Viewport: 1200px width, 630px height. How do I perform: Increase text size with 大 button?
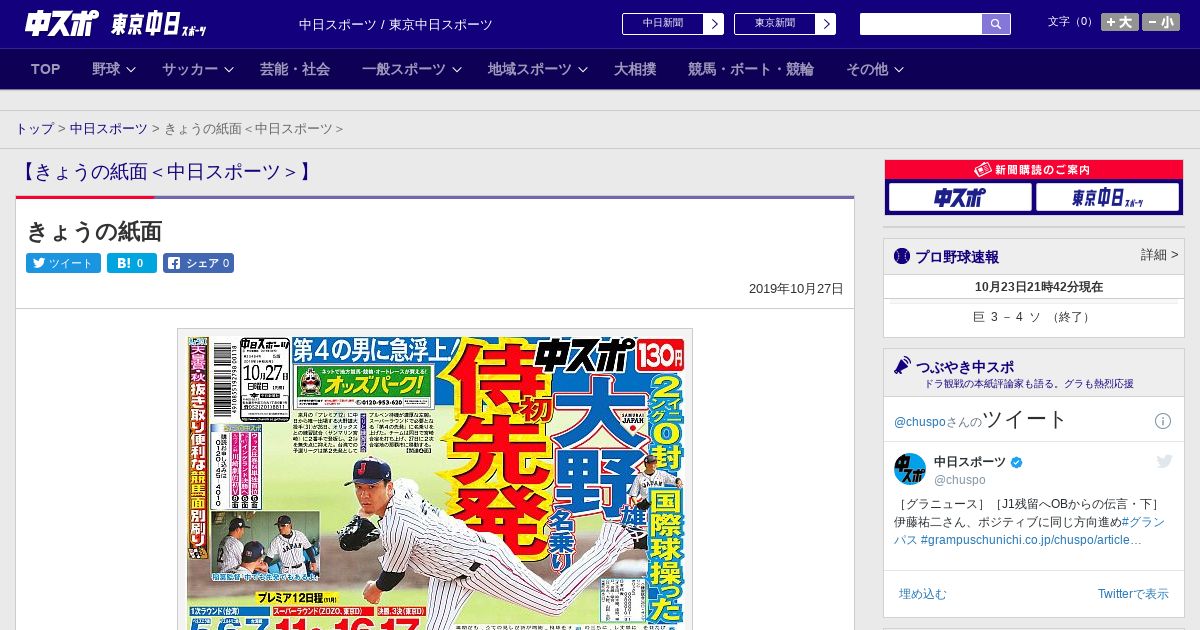pos(1120,22)
